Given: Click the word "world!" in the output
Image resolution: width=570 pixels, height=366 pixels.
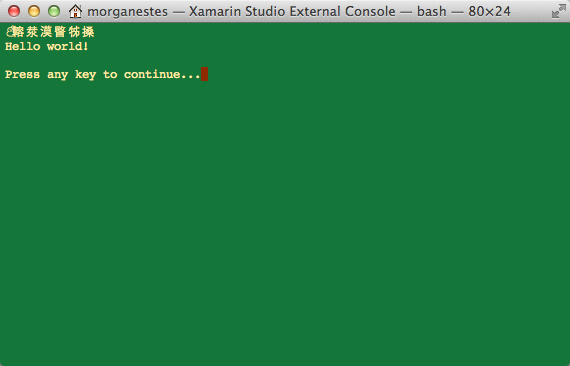Looking at the screenshot, I should 68,46.
